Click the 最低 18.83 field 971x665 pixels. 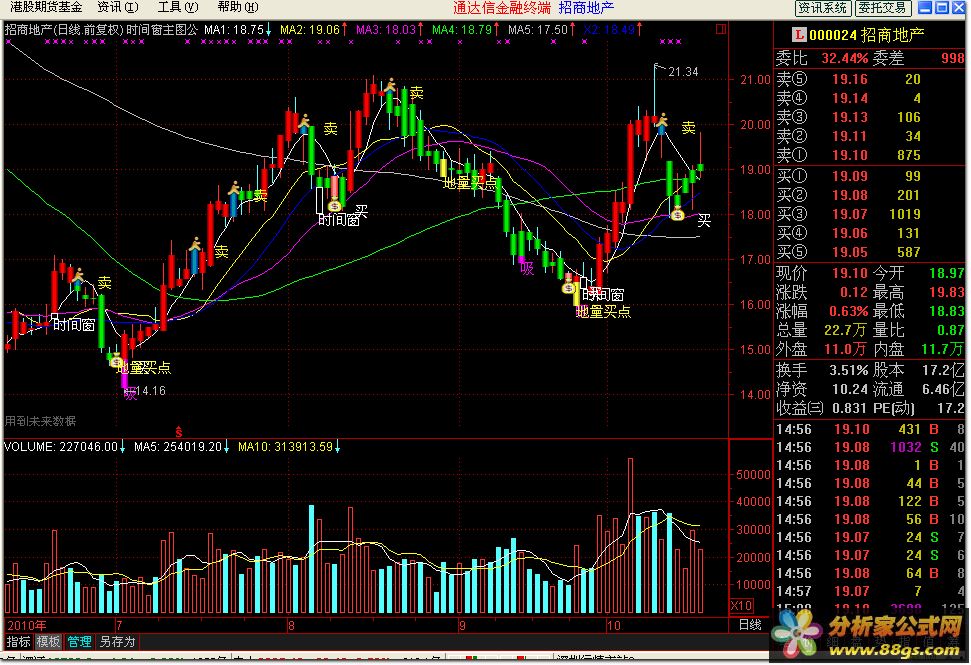(918, 311)
